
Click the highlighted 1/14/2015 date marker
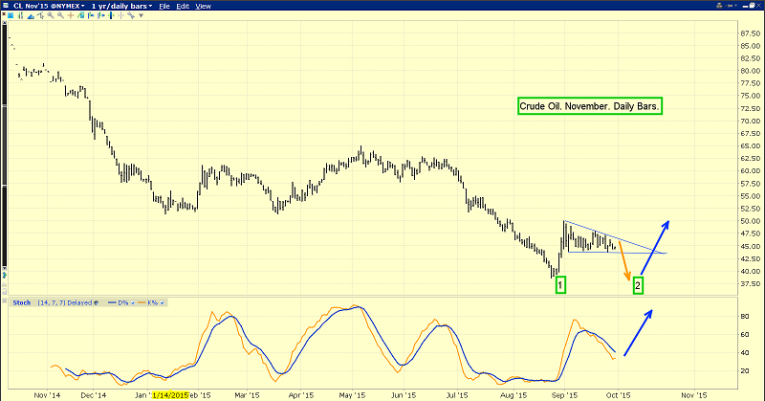pyautogui.click(x=168, y=396)
